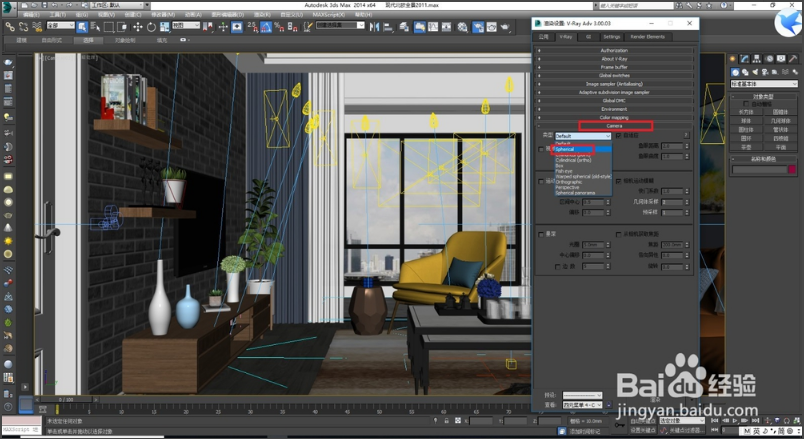The image size is (804, 439).
Task: Open the Create command panel tab
Action: (x=733, y=59)
